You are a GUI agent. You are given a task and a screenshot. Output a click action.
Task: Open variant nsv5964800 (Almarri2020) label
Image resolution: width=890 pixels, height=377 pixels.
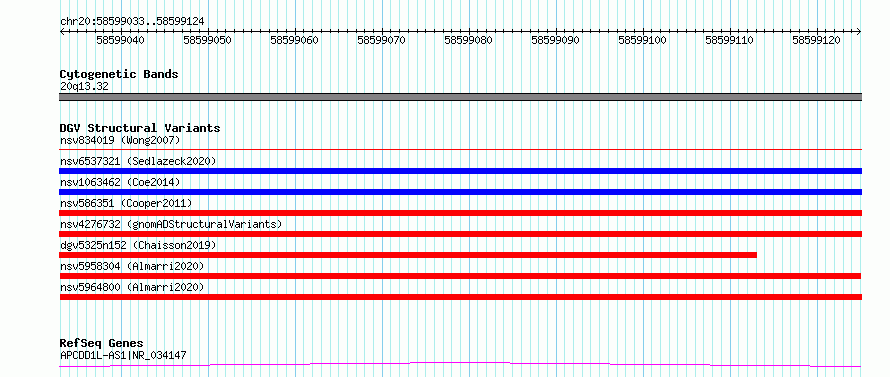tap(132, 287)
